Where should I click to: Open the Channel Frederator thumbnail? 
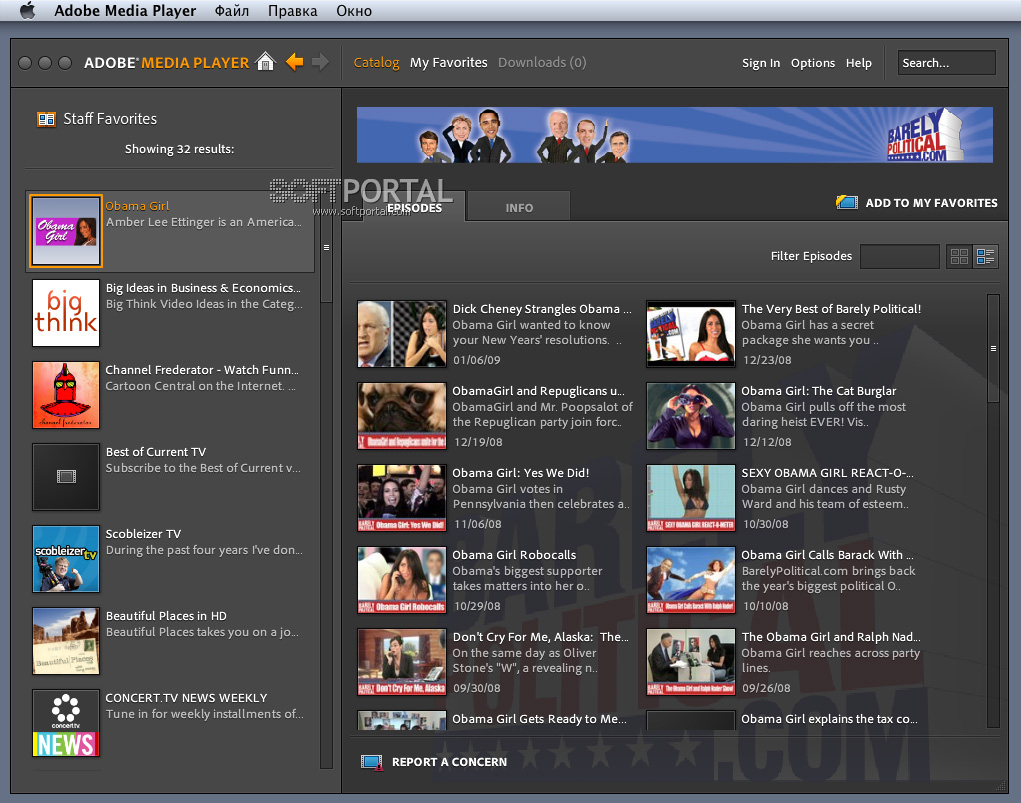[x=66, y=395]
